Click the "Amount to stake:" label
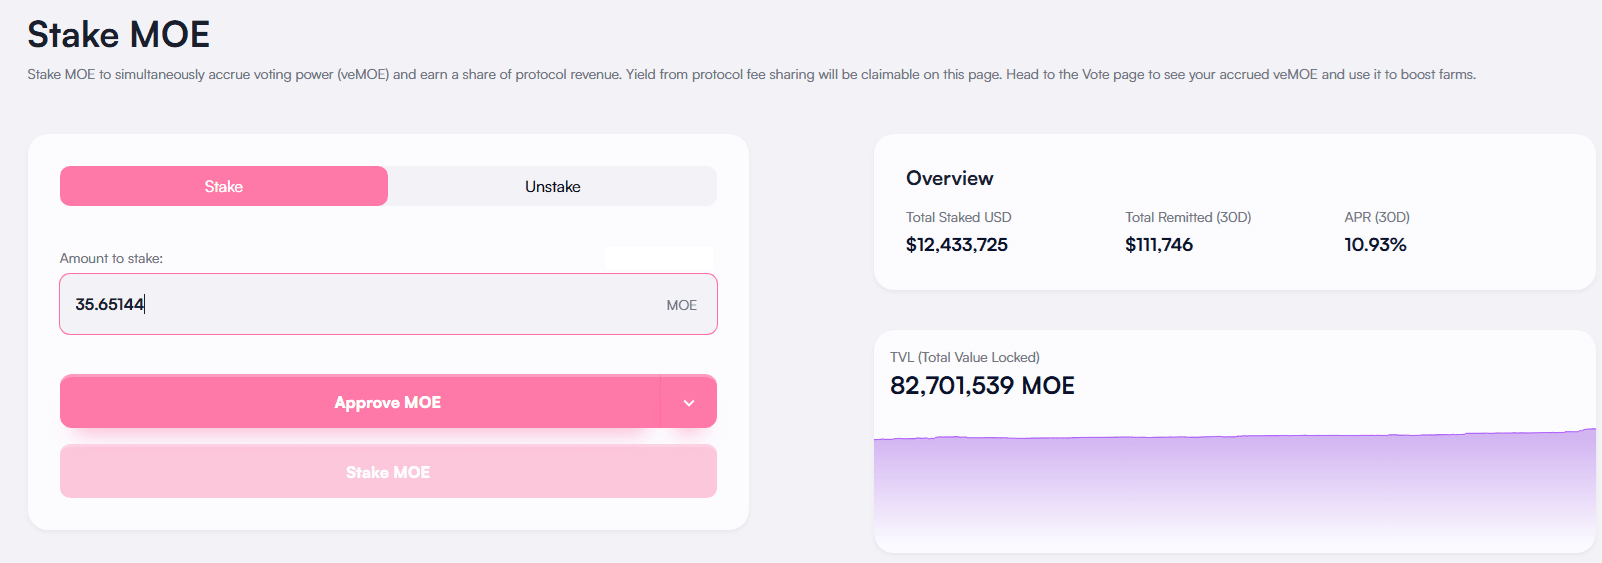The height and width of the screenshot is (563, 1602). [111, 258]
